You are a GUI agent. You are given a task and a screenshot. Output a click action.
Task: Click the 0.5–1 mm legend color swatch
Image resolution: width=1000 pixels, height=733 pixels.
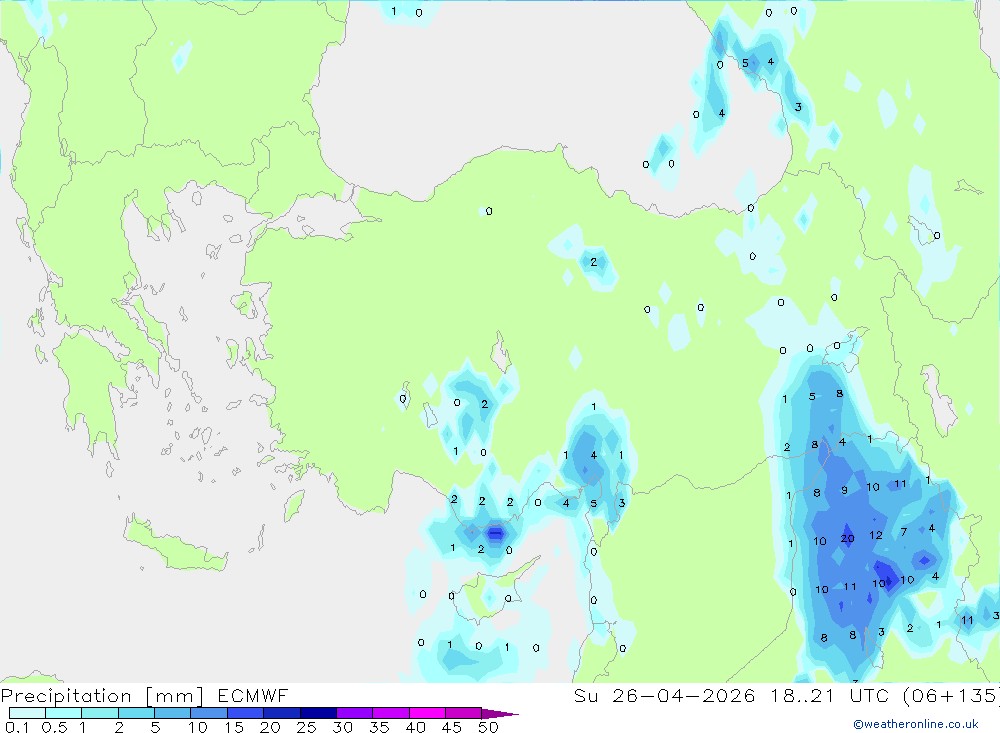[64, 713]
